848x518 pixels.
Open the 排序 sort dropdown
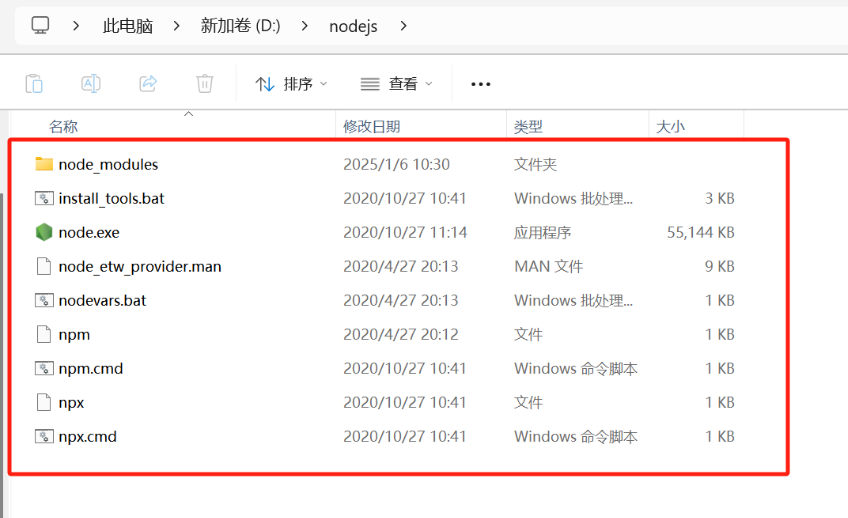coord(291,84)
